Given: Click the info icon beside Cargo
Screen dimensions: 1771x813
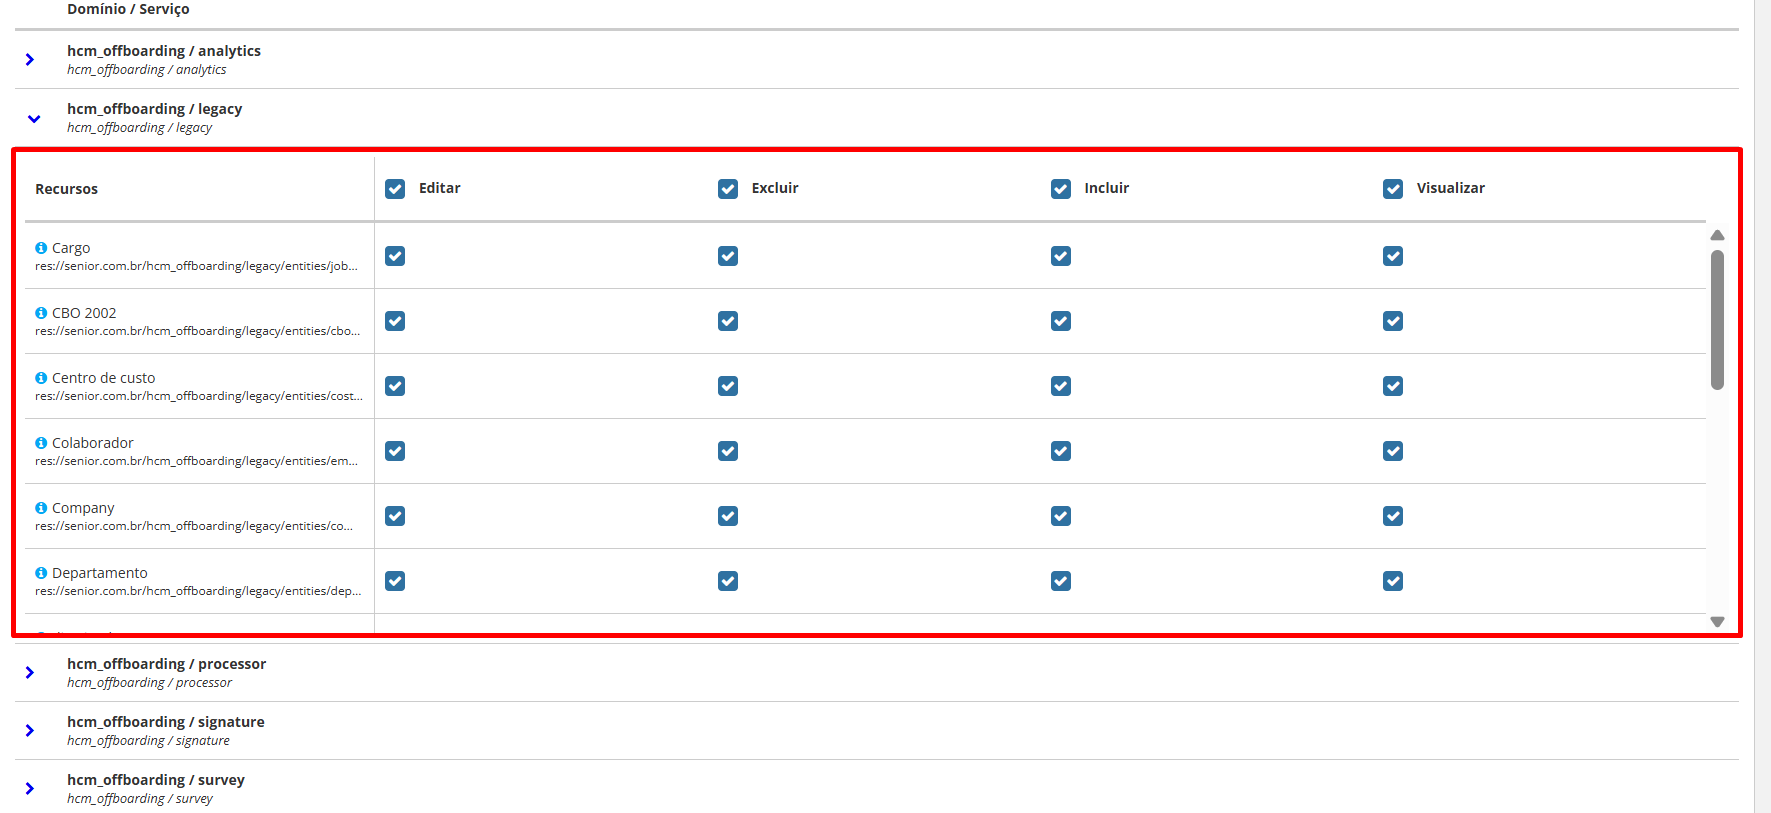Looking at the screenshot, I should (41, 248).
